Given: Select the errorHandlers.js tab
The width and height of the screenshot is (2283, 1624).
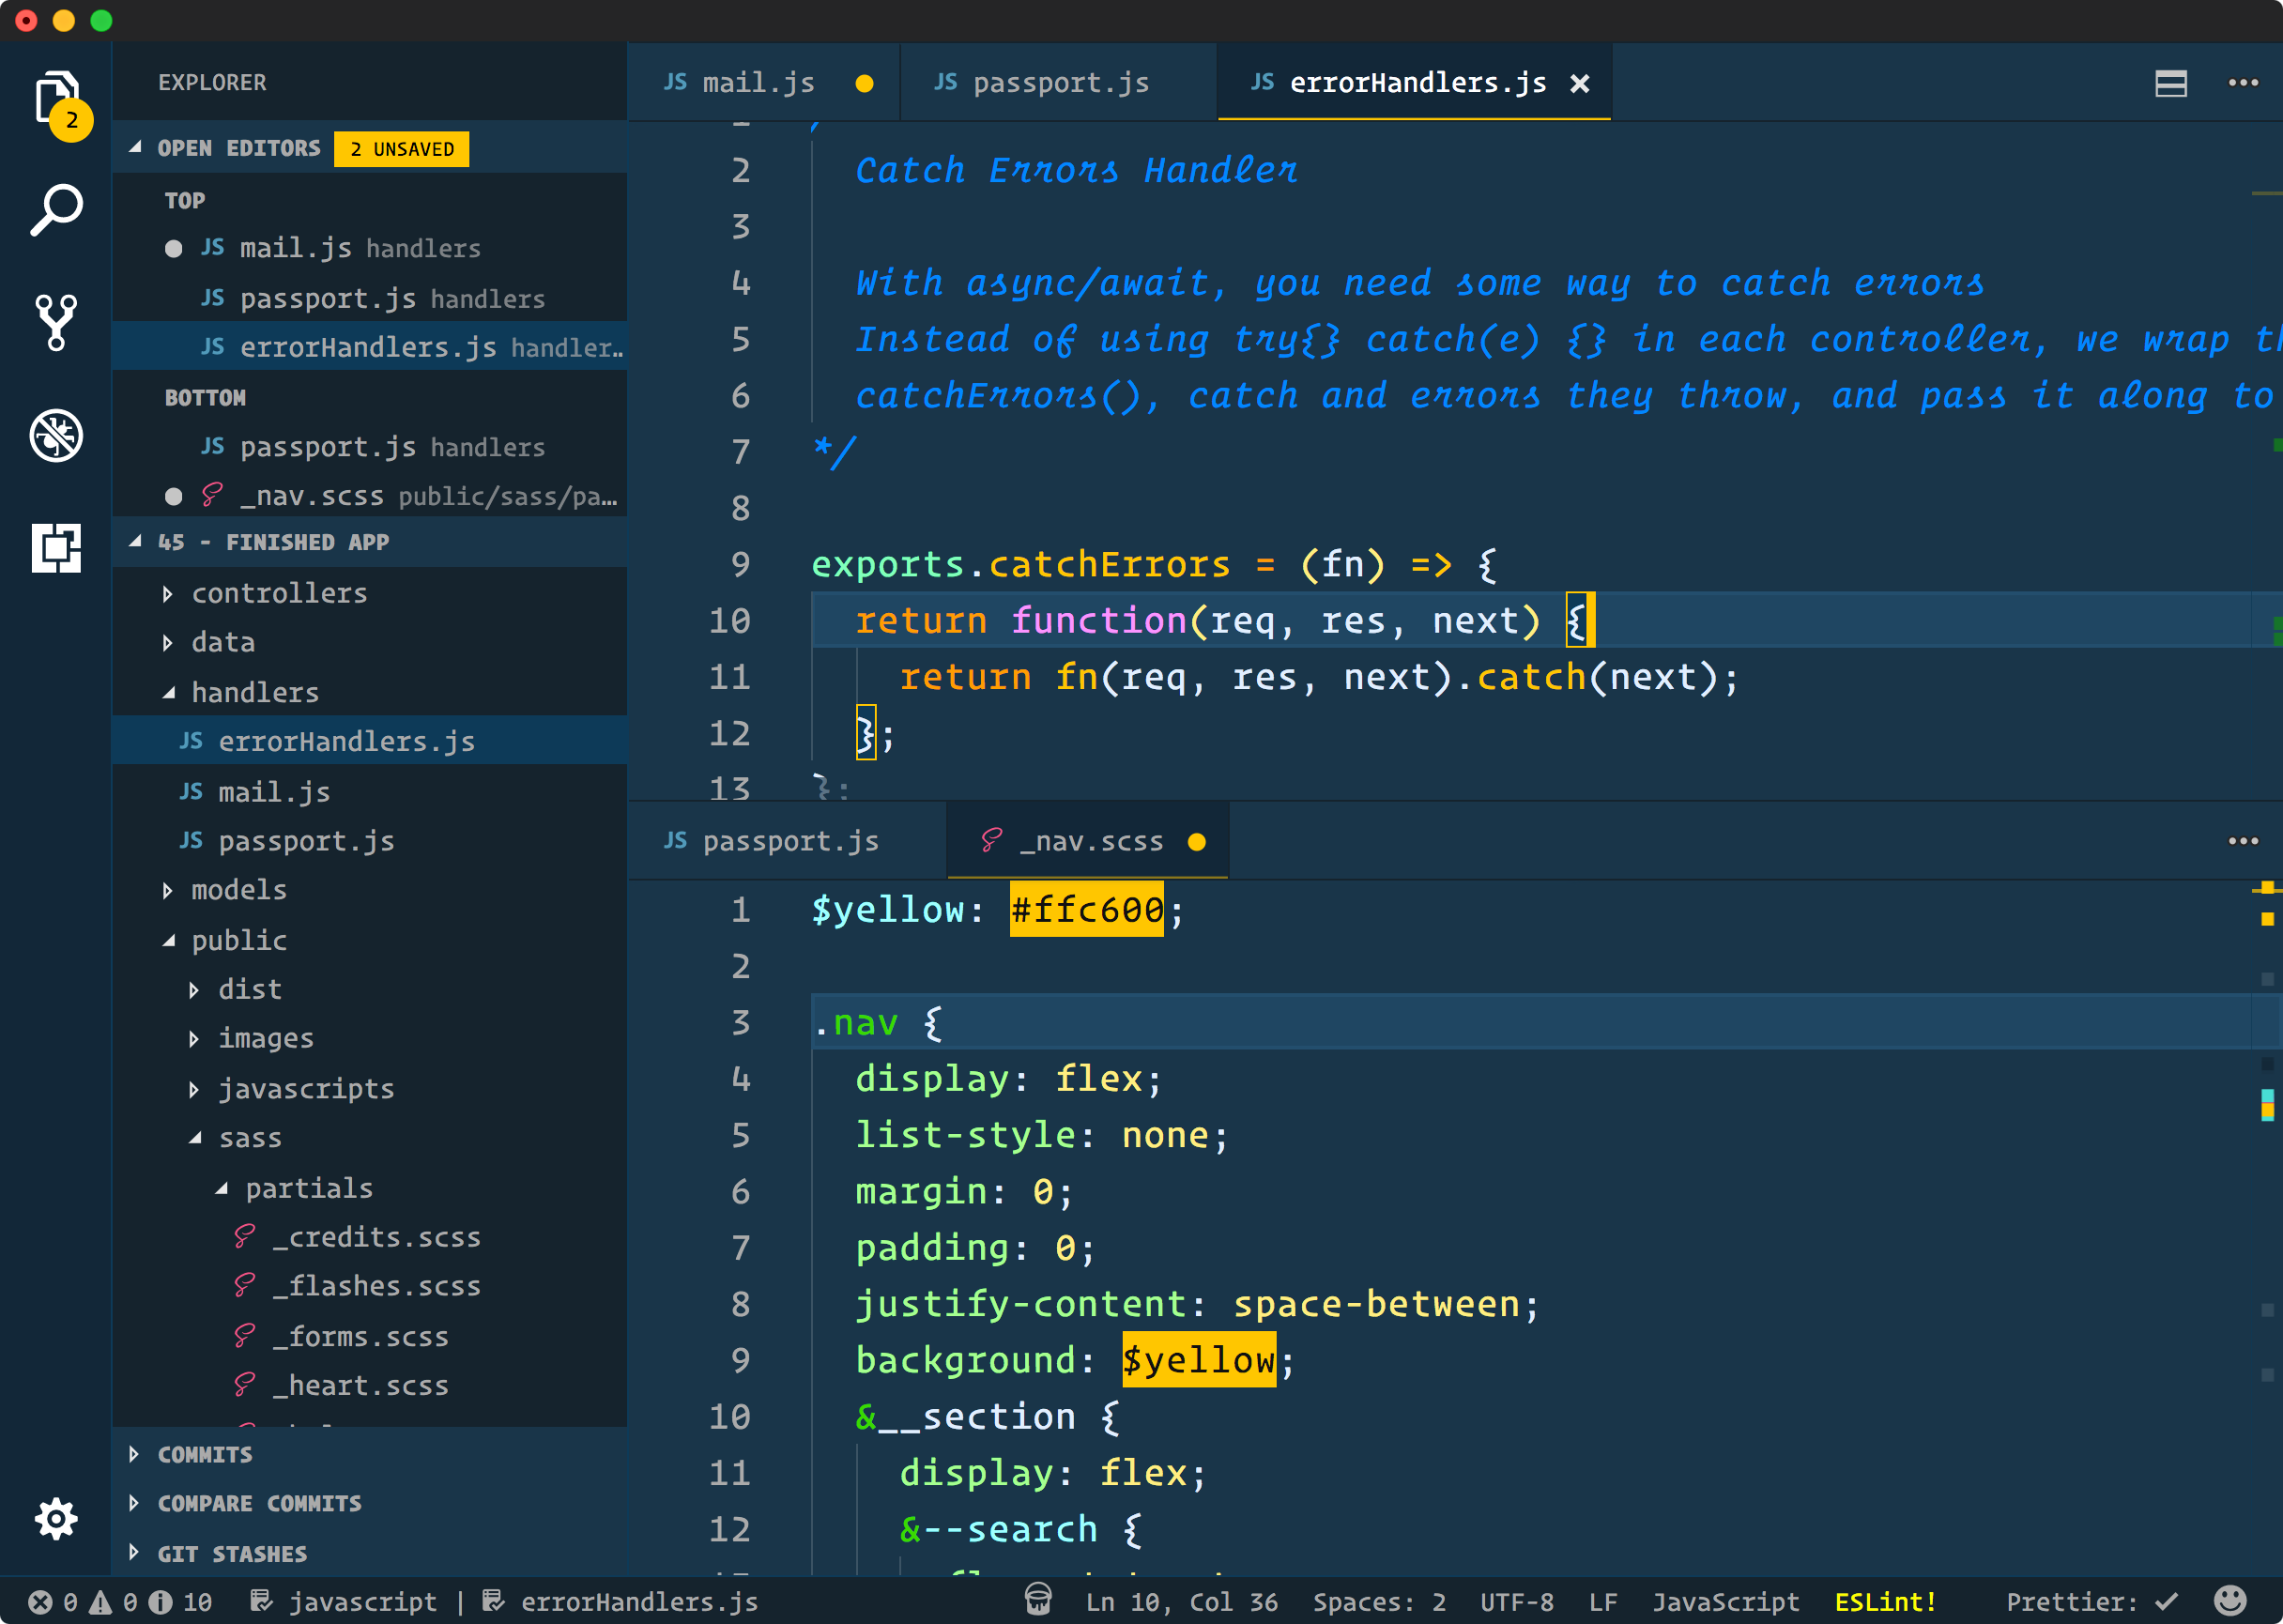Looking at the screenshot, I should tap(1408, 81).
